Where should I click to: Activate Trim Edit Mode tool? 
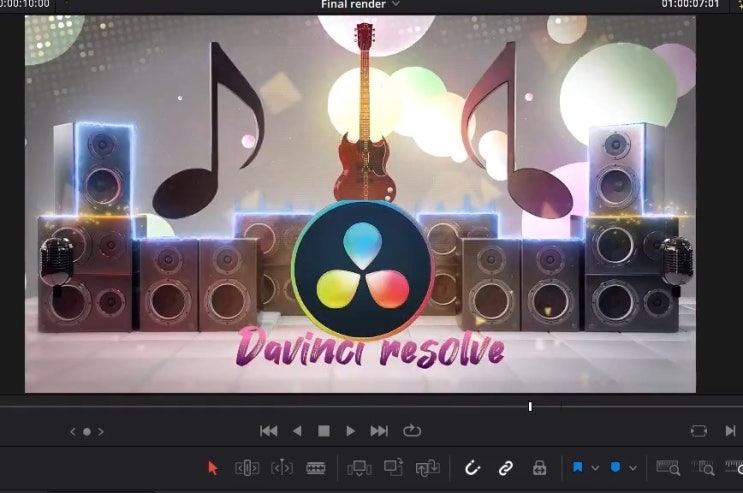coord(247,468)
